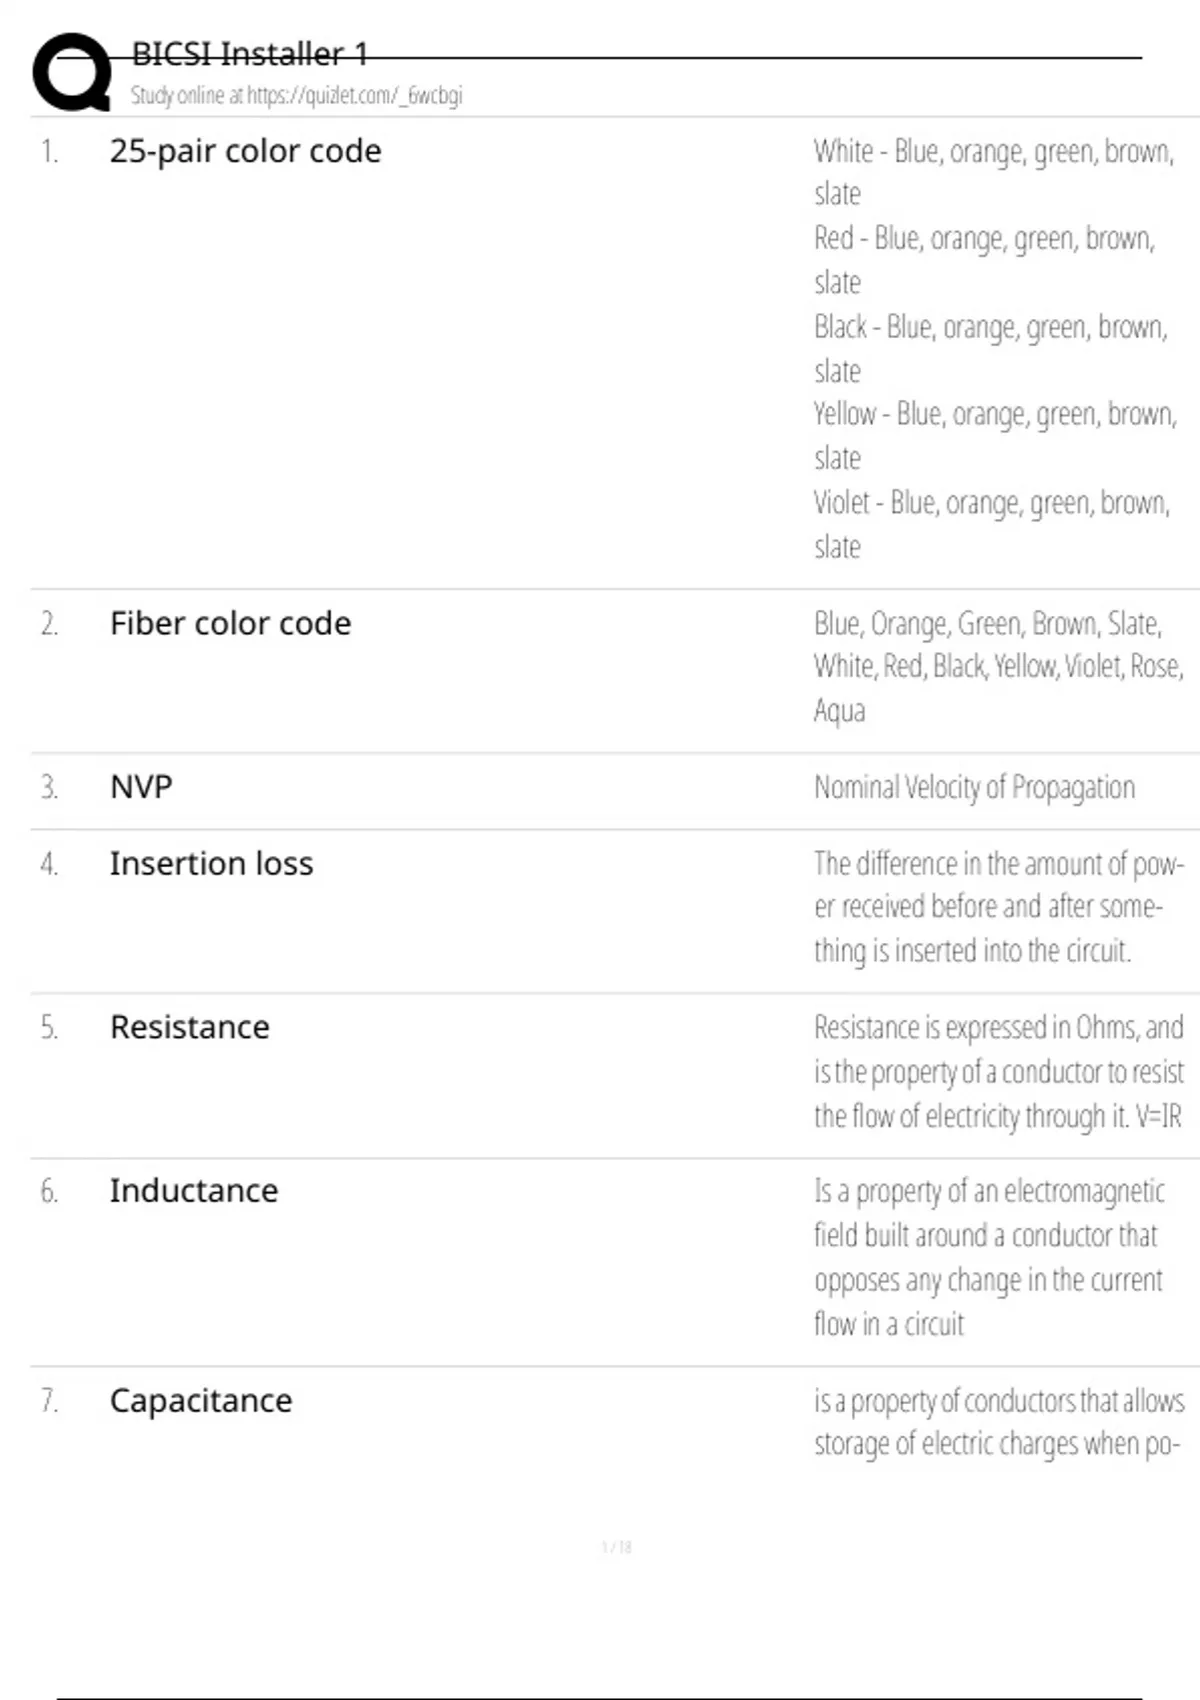This screenshot has width=1200, height=1700.
Task: Click the Quizlet Q logo icon
Action: (72, 72)
